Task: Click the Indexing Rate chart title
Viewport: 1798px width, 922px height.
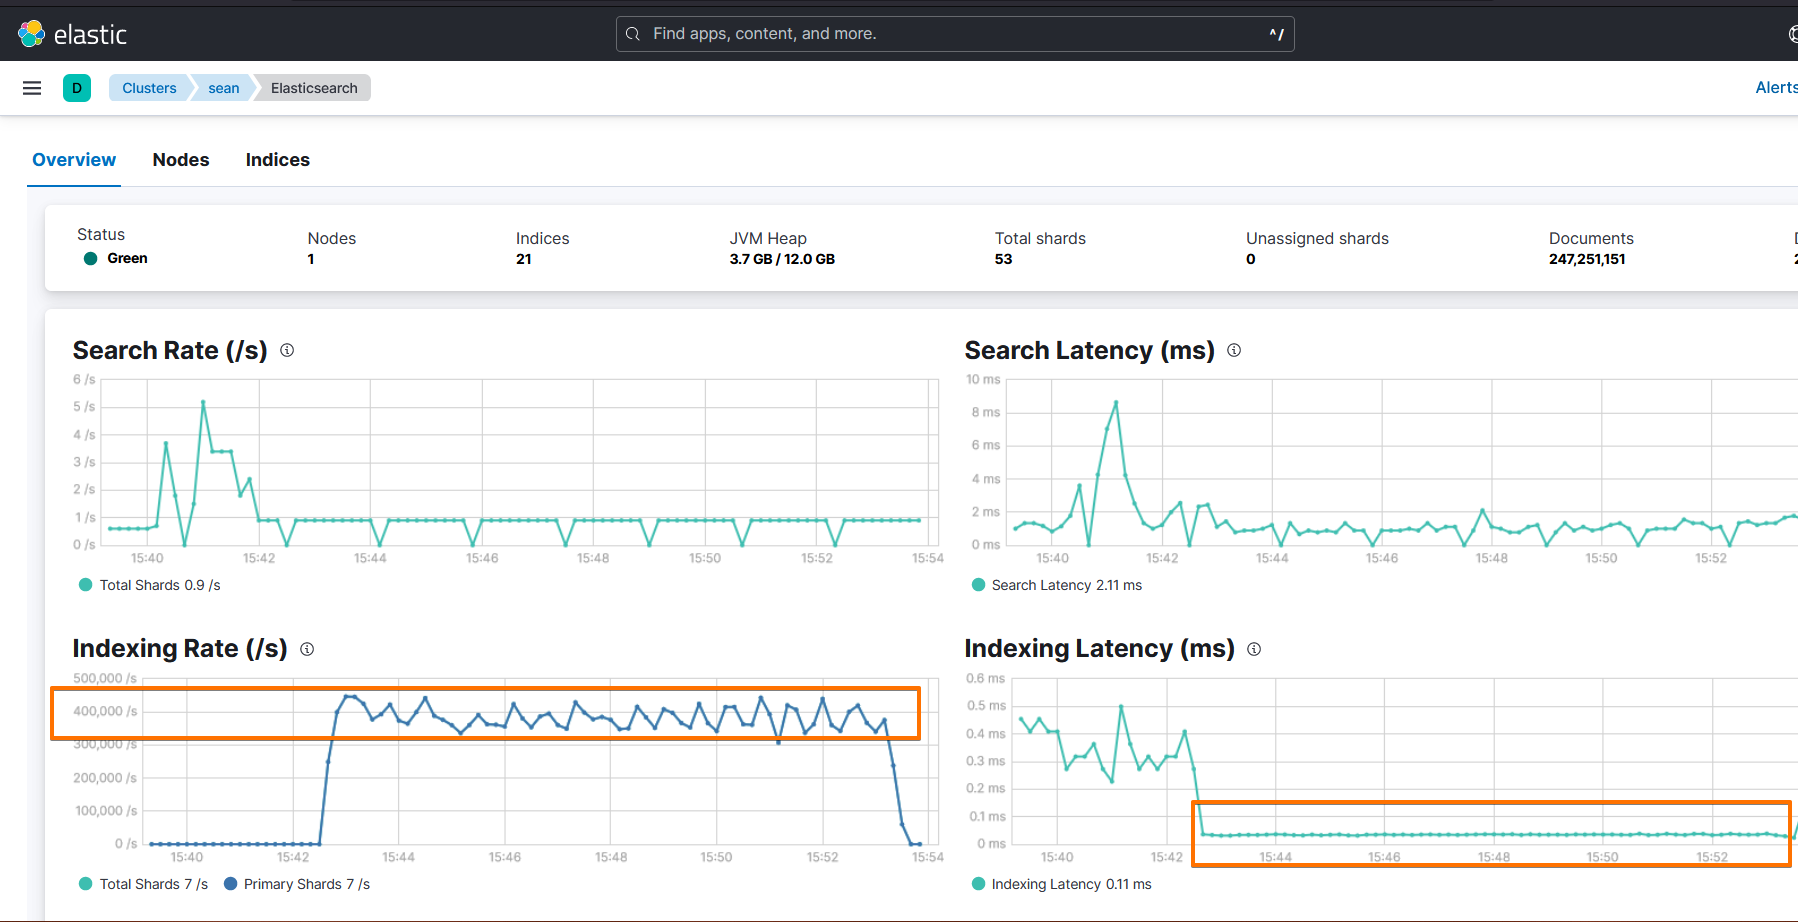Action: coord(180,649)
